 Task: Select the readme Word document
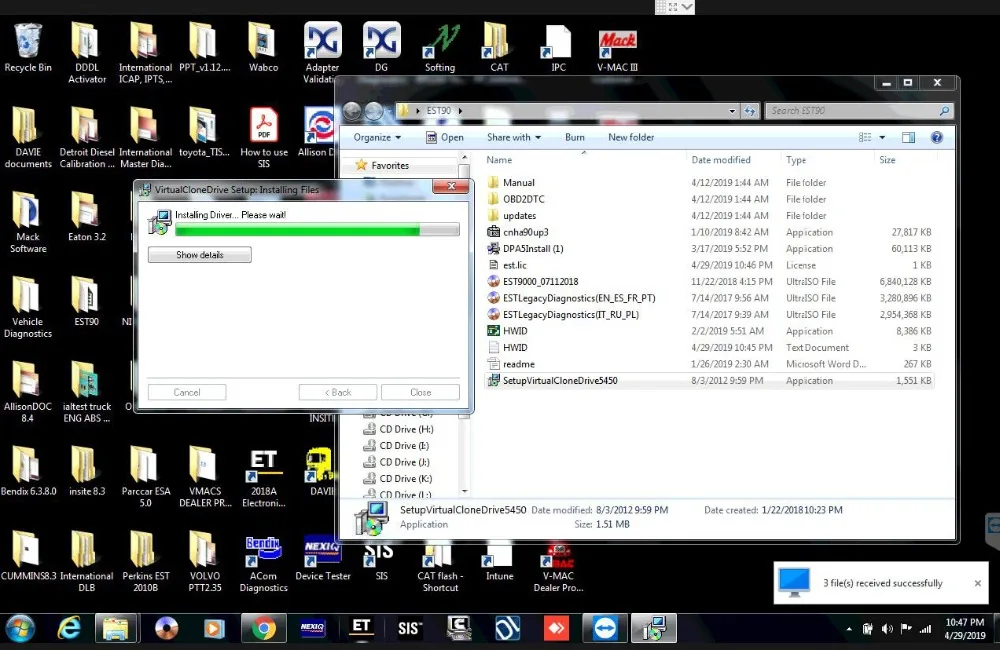(x=708, y=364)
